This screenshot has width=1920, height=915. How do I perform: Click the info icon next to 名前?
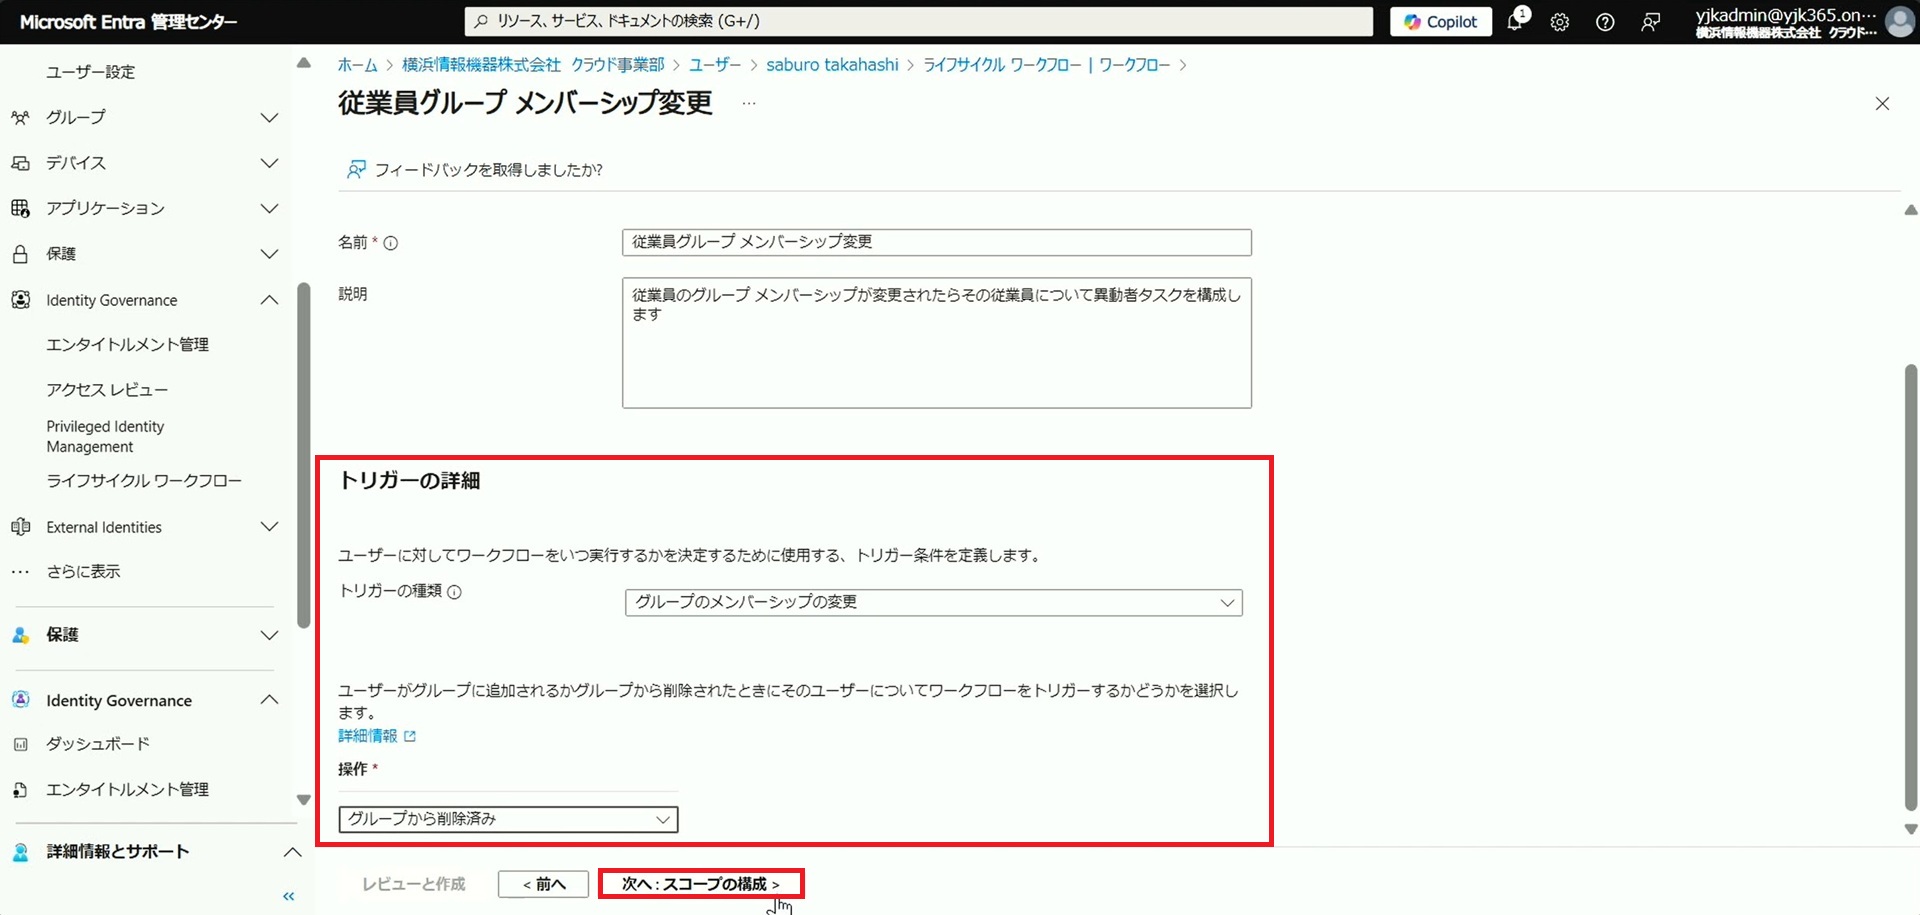point(391,243)
